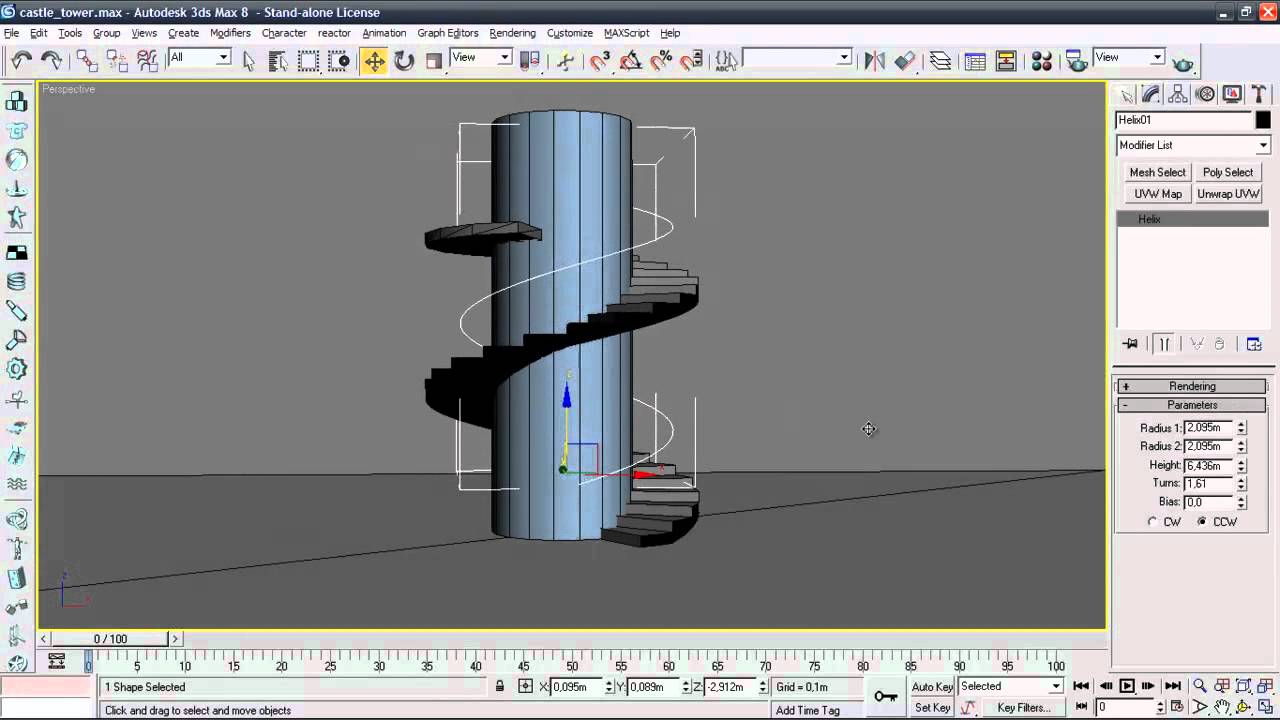
Task: Open the Schematic View icon
Action: click(1005, 61)
